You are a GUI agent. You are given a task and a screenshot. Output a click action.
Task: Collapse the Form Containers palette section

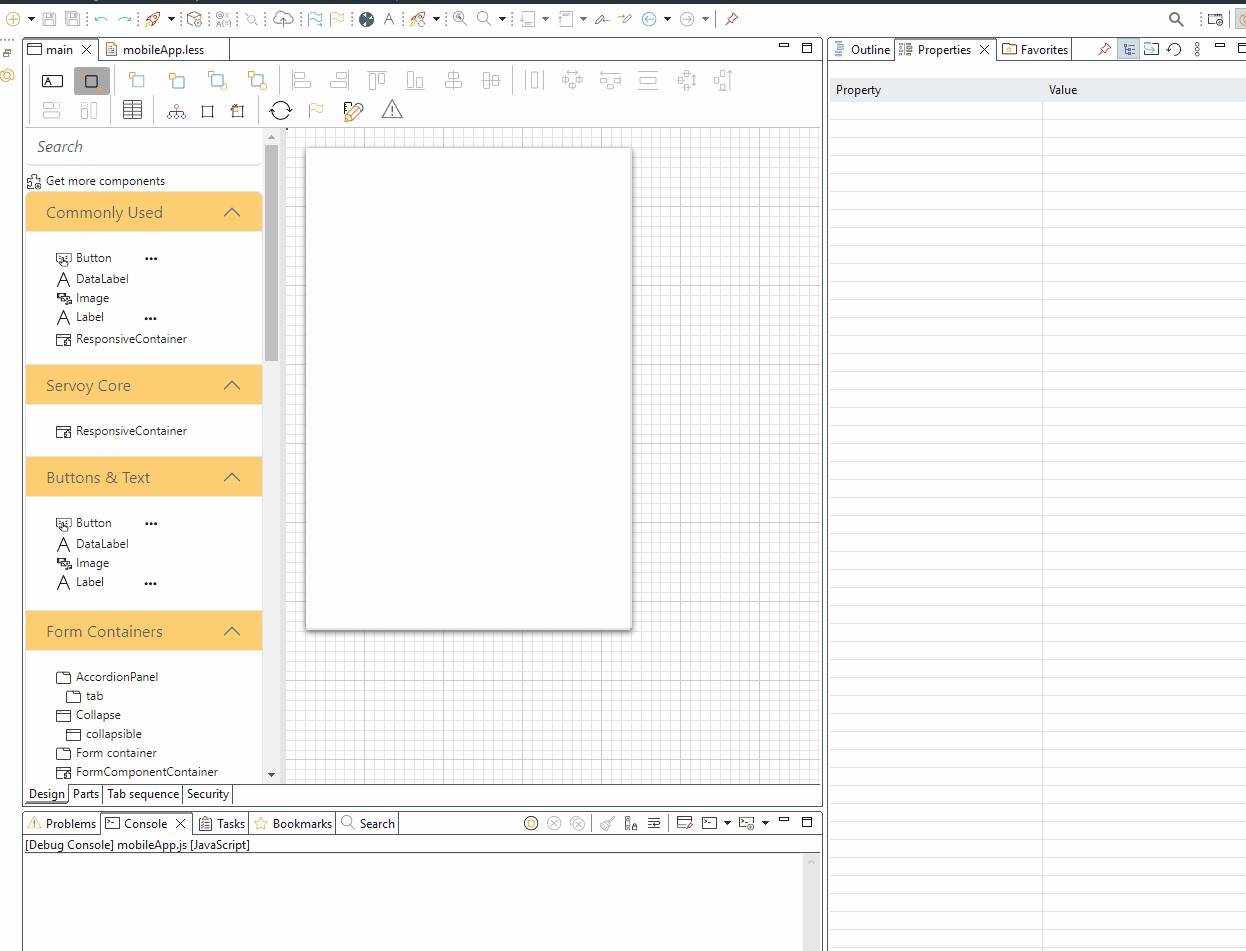click(x=232, y=631)
